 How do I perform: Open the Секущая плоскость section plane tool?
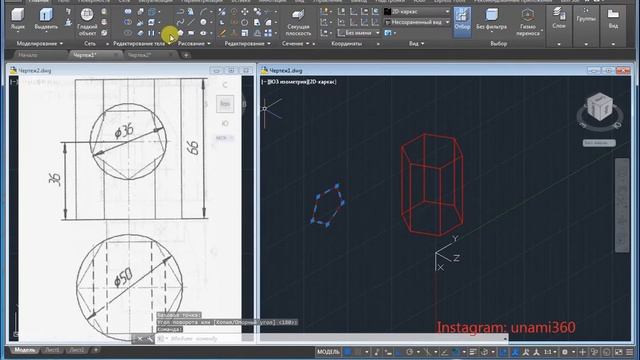pos(298,22)
